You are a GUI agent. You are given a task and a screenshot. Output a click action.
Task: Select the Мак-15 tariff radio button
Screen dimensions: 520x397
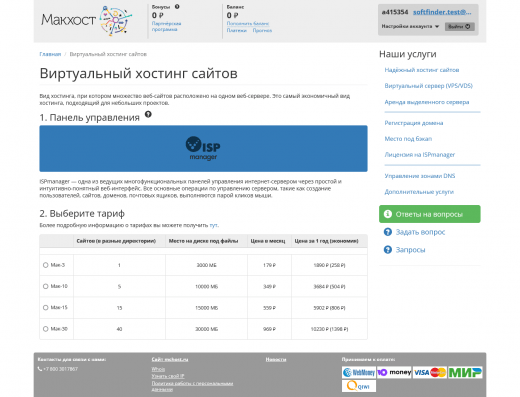pos(46,308)
